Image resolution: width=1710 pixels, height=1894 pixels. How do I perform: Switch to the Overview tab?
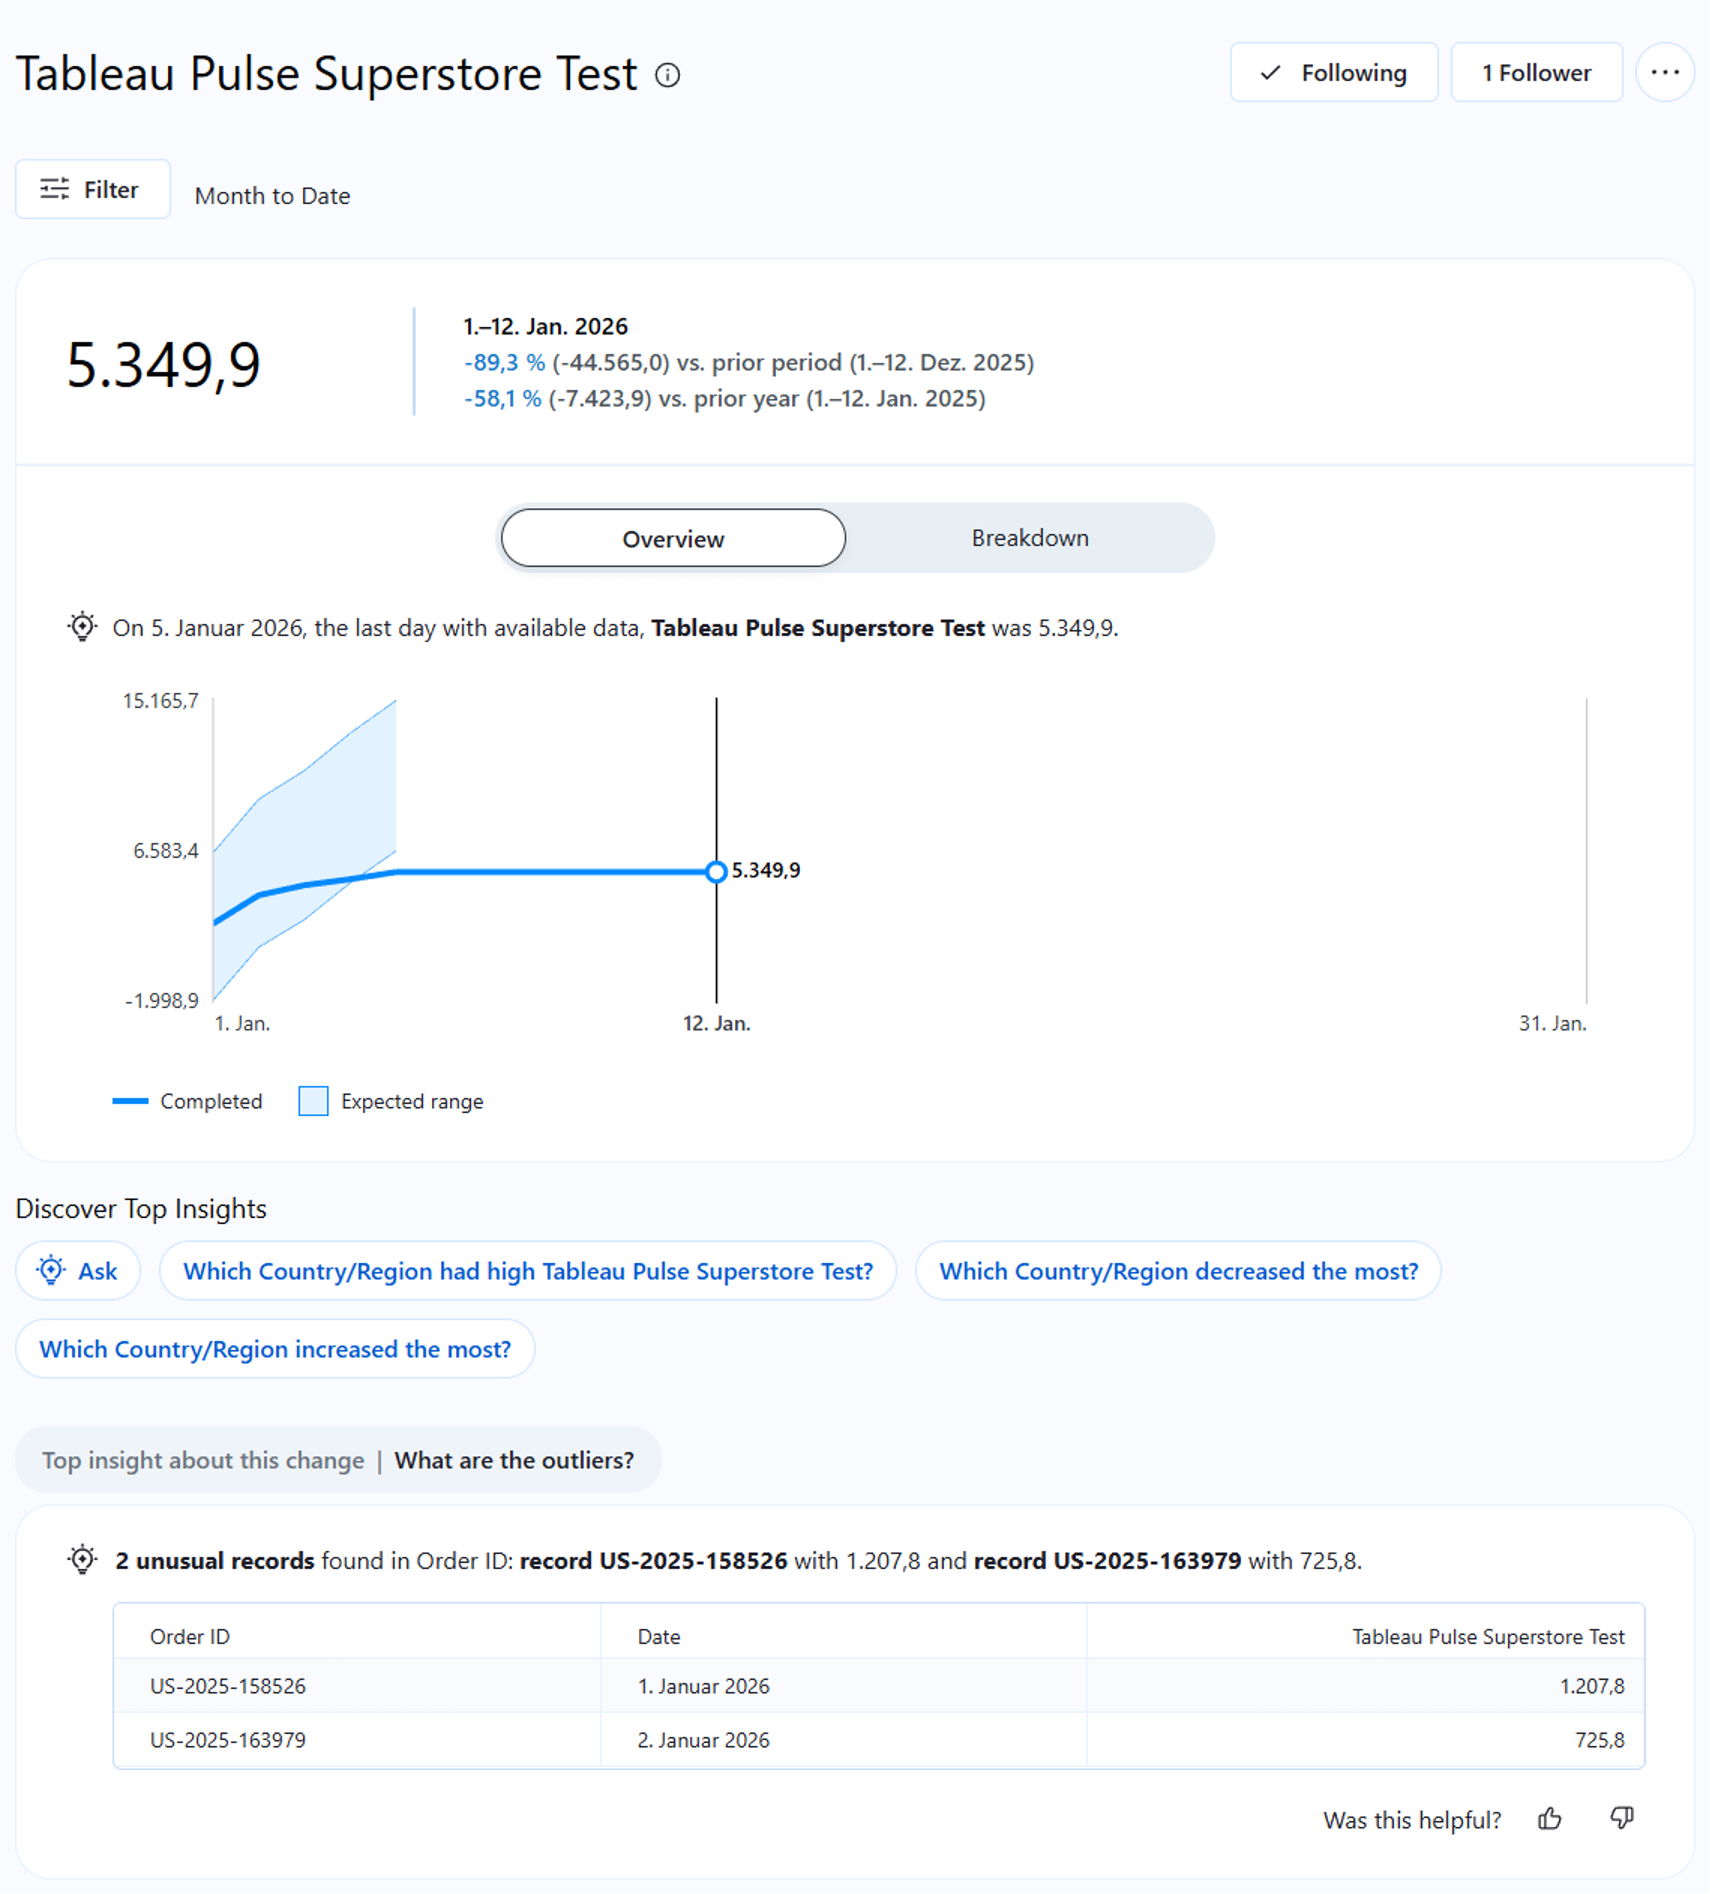tap(673, 538)
